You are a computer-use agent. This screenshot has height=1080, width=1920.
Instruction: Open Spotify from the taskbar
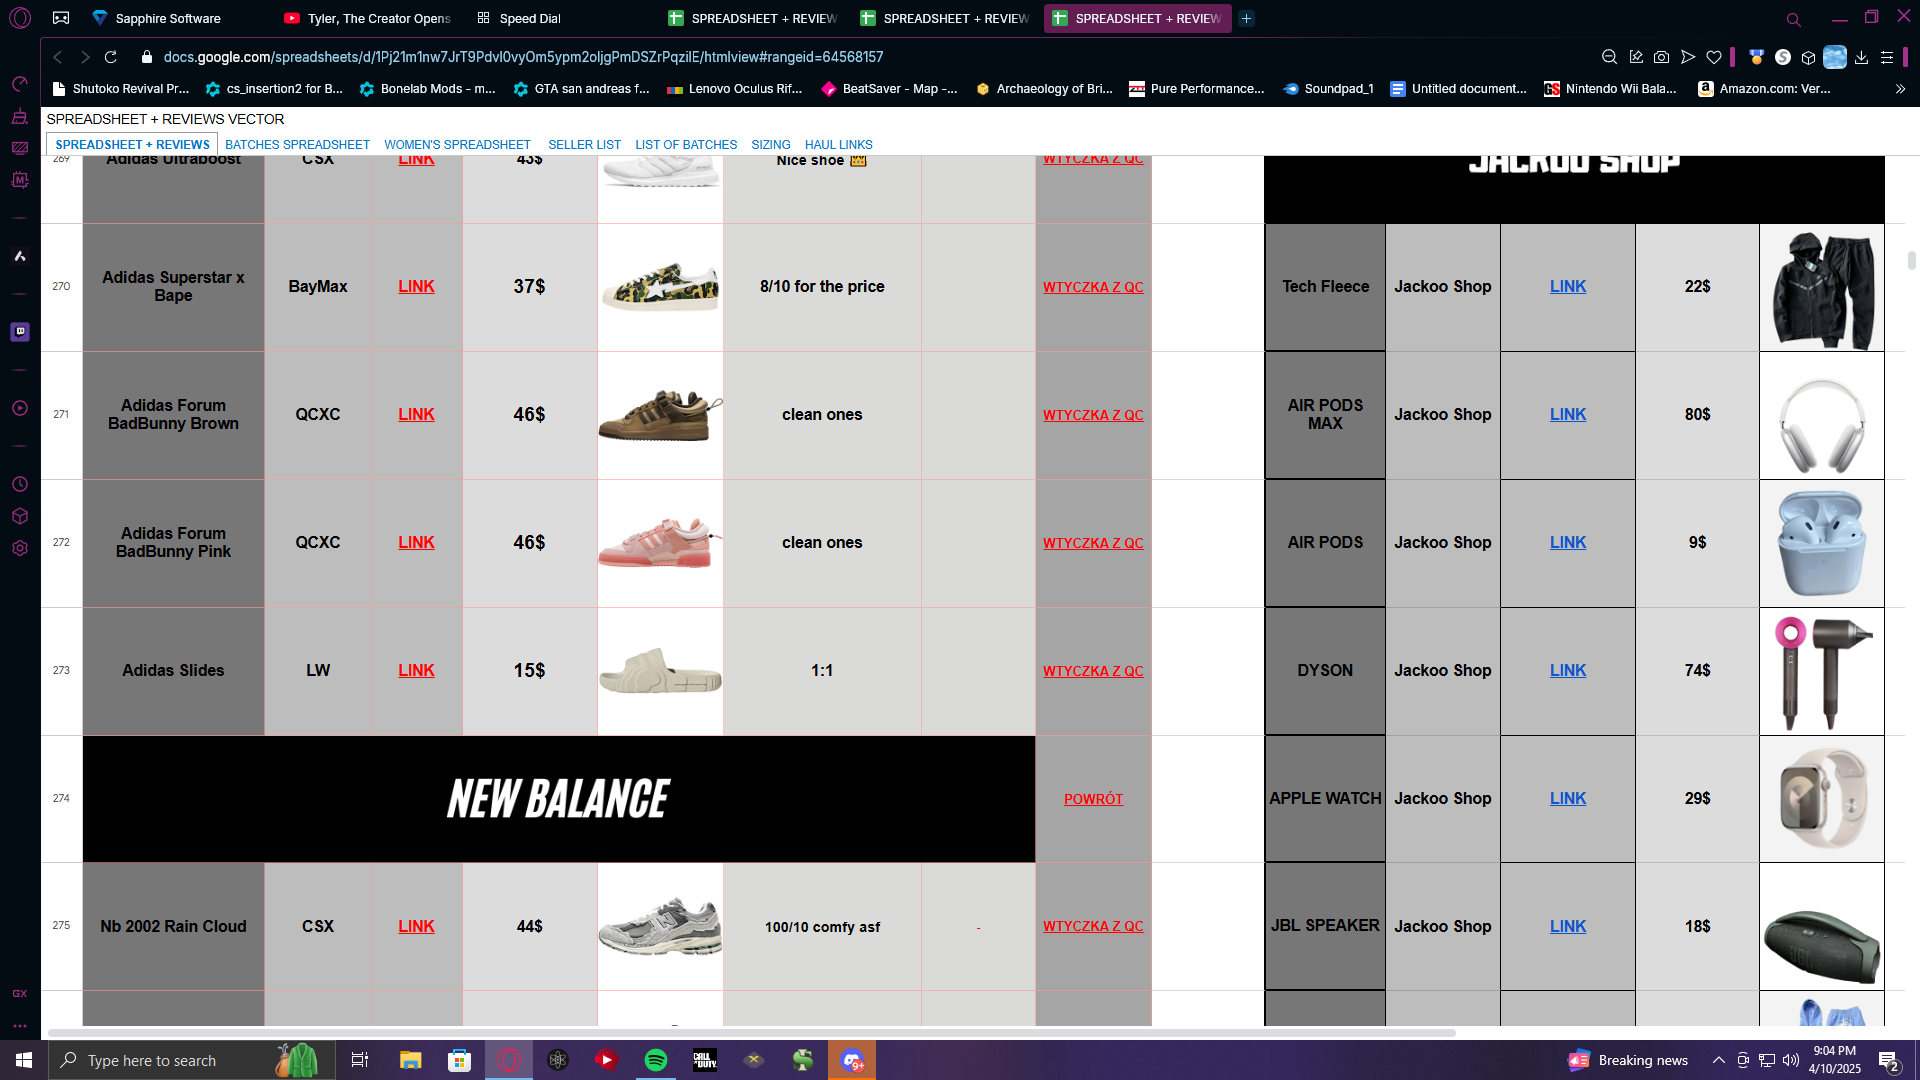click(x=656, y=1060)
